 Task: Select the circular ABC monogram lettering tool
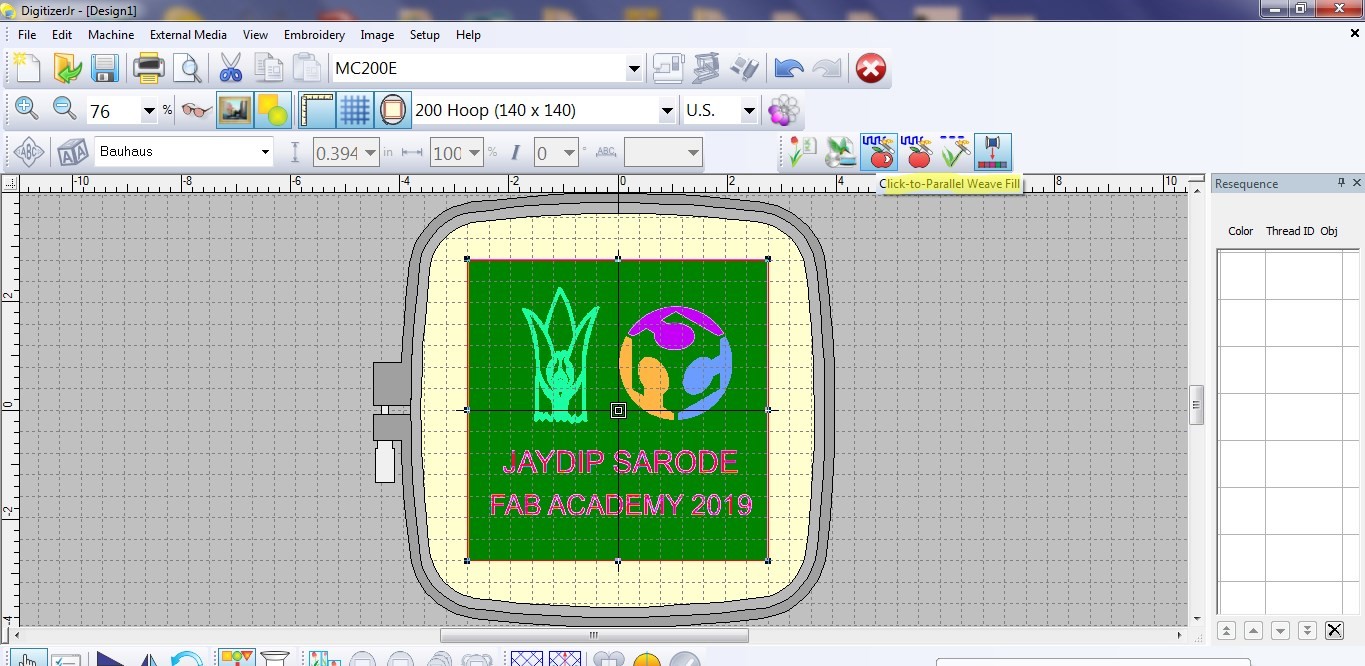[28, 152]
